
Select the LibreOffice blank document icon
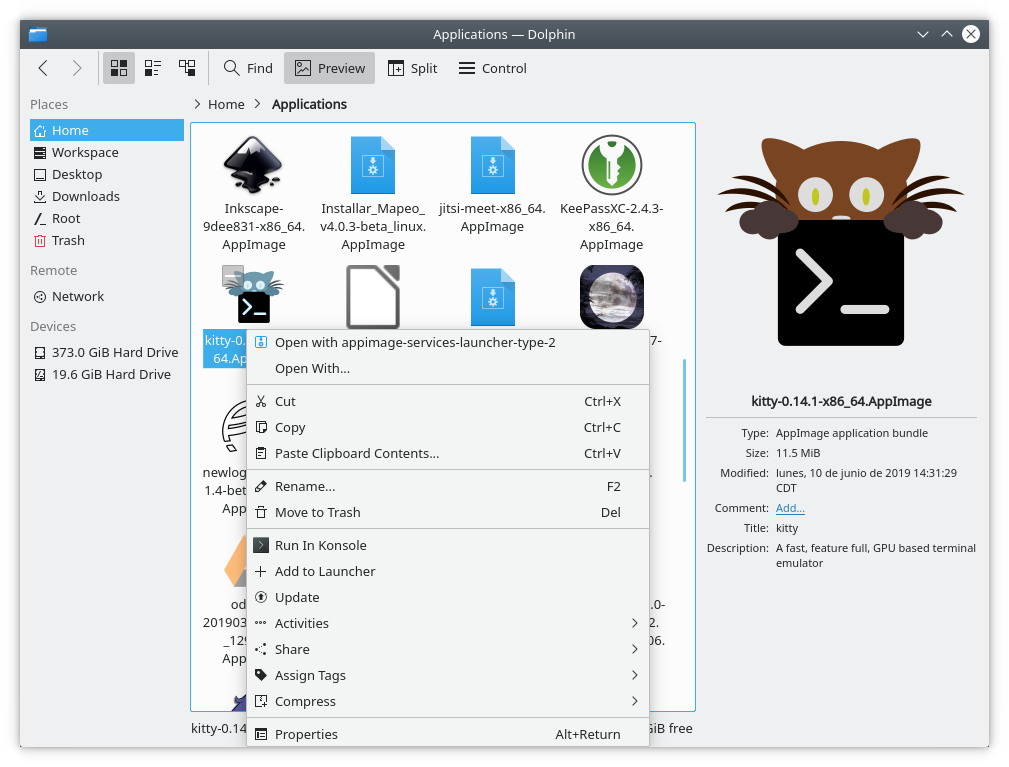pos(373,296)
